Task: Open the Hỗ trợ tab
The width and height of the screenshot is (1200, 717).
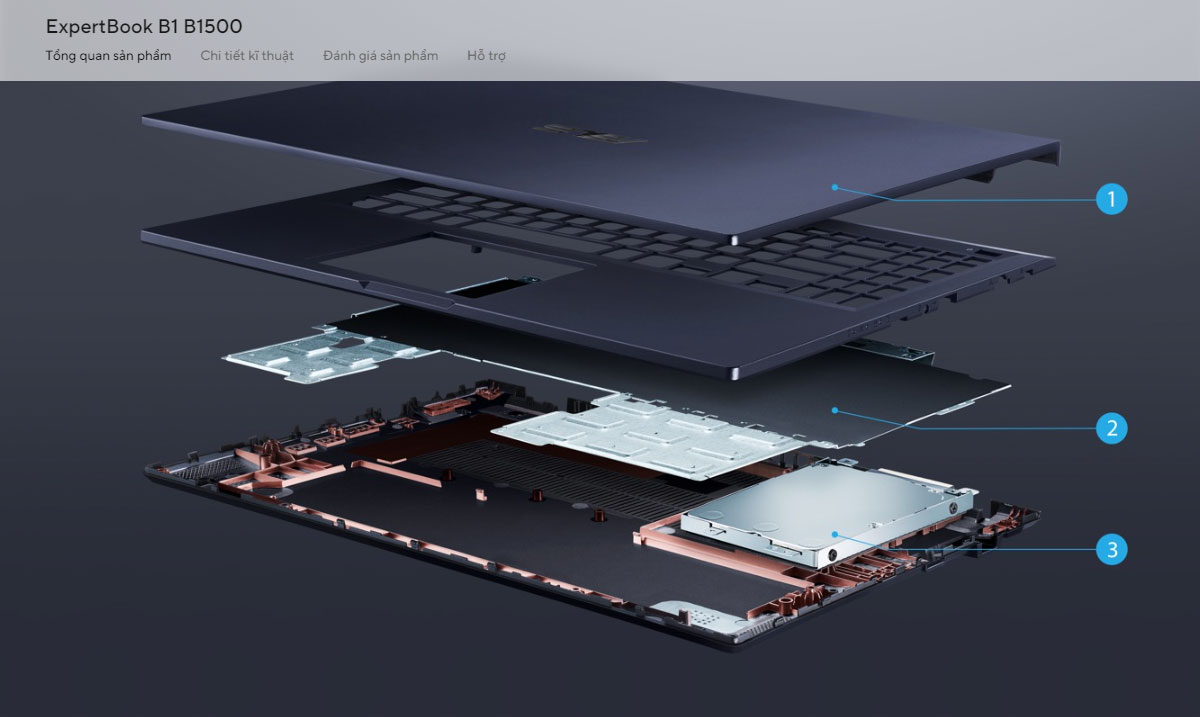Action: click(x=486, y=56)
